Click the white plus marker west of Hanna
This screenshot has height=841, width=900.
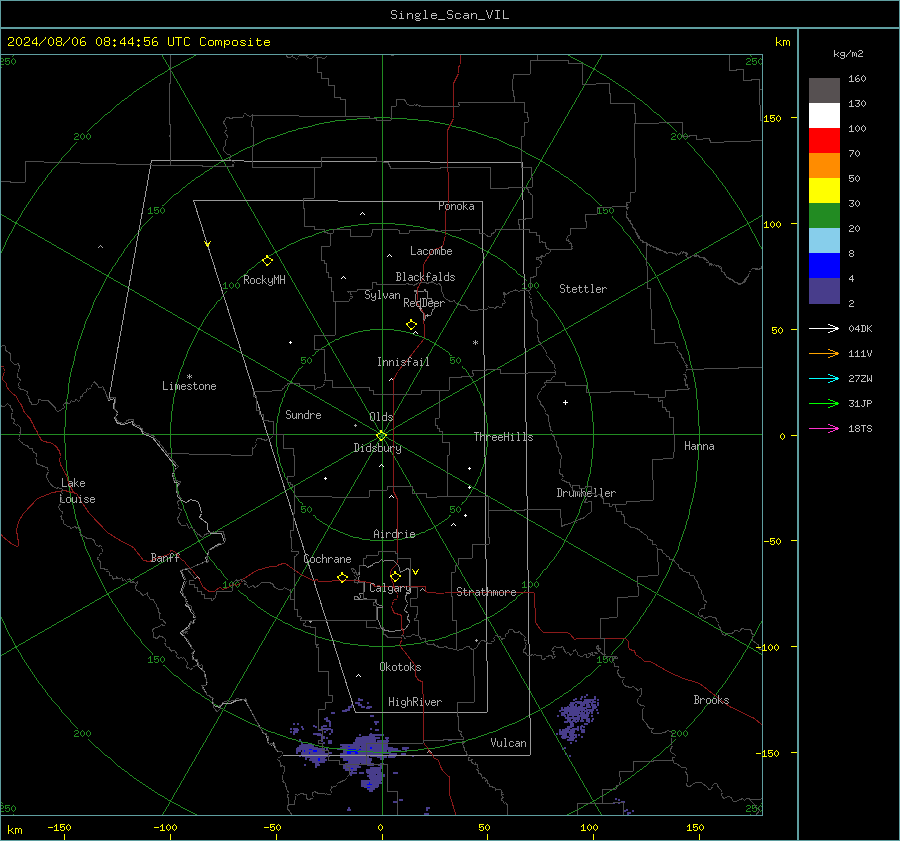click(x=565, y=402)
